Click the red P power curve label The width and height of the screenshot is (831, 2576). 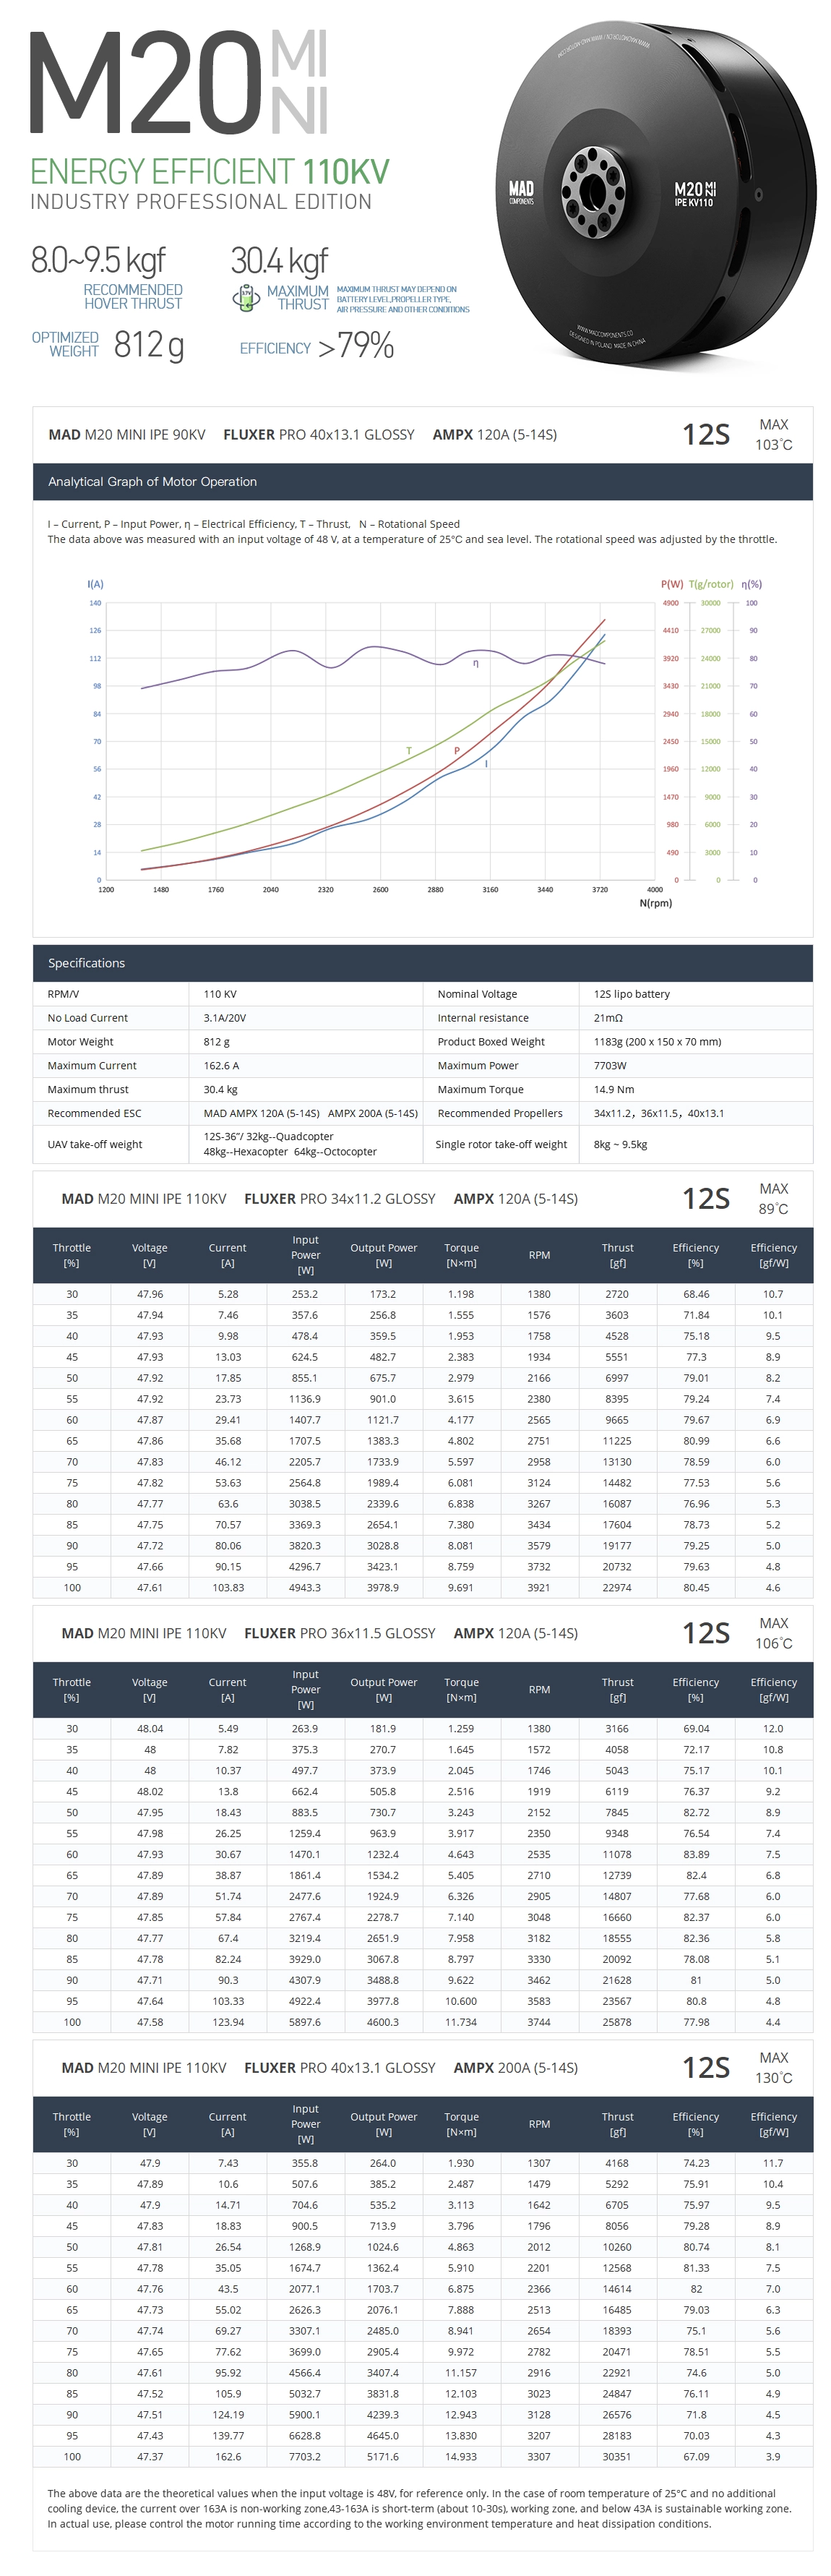pyautogui.click(x=457, y=750)
